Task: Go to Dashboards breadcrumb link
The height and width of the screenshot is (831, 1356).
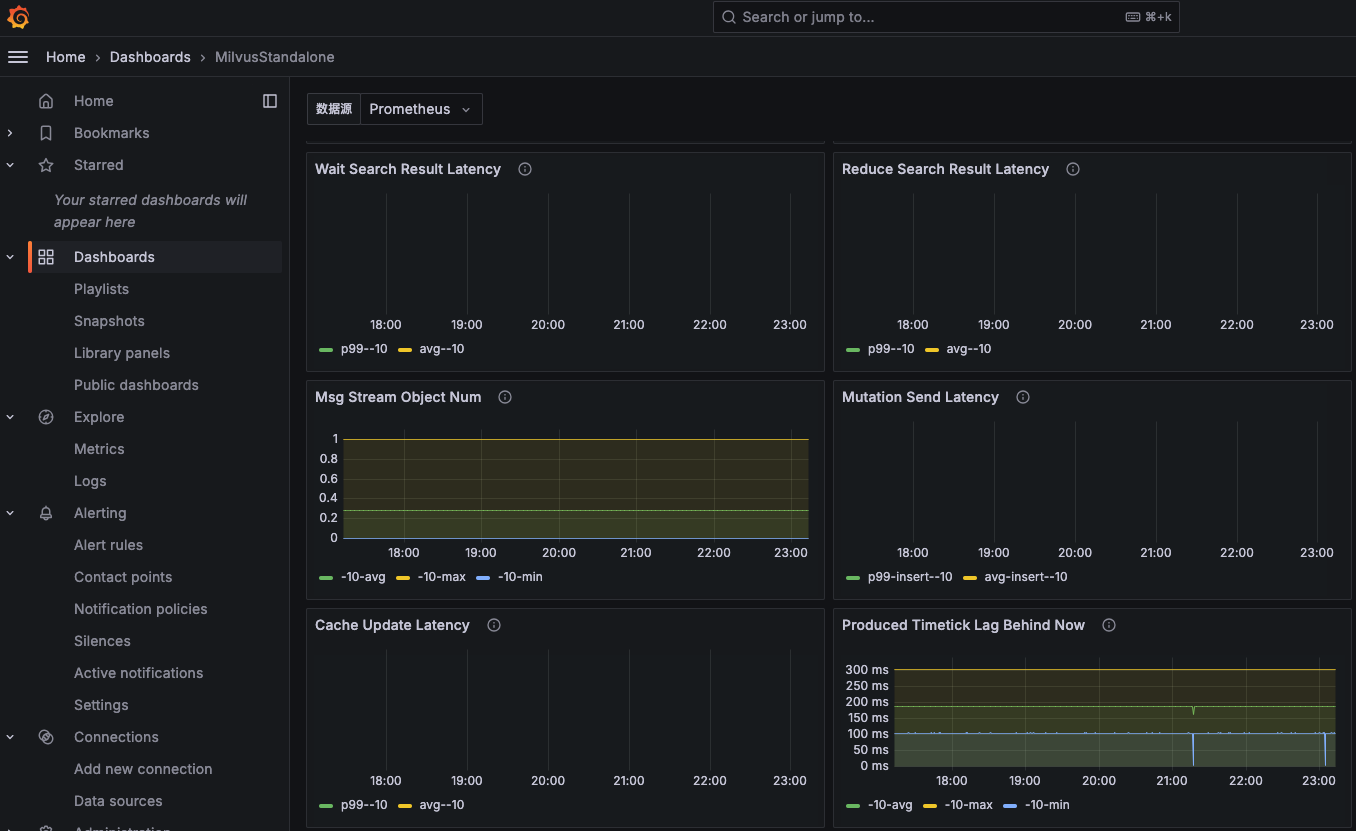Action: click(150, 57)
